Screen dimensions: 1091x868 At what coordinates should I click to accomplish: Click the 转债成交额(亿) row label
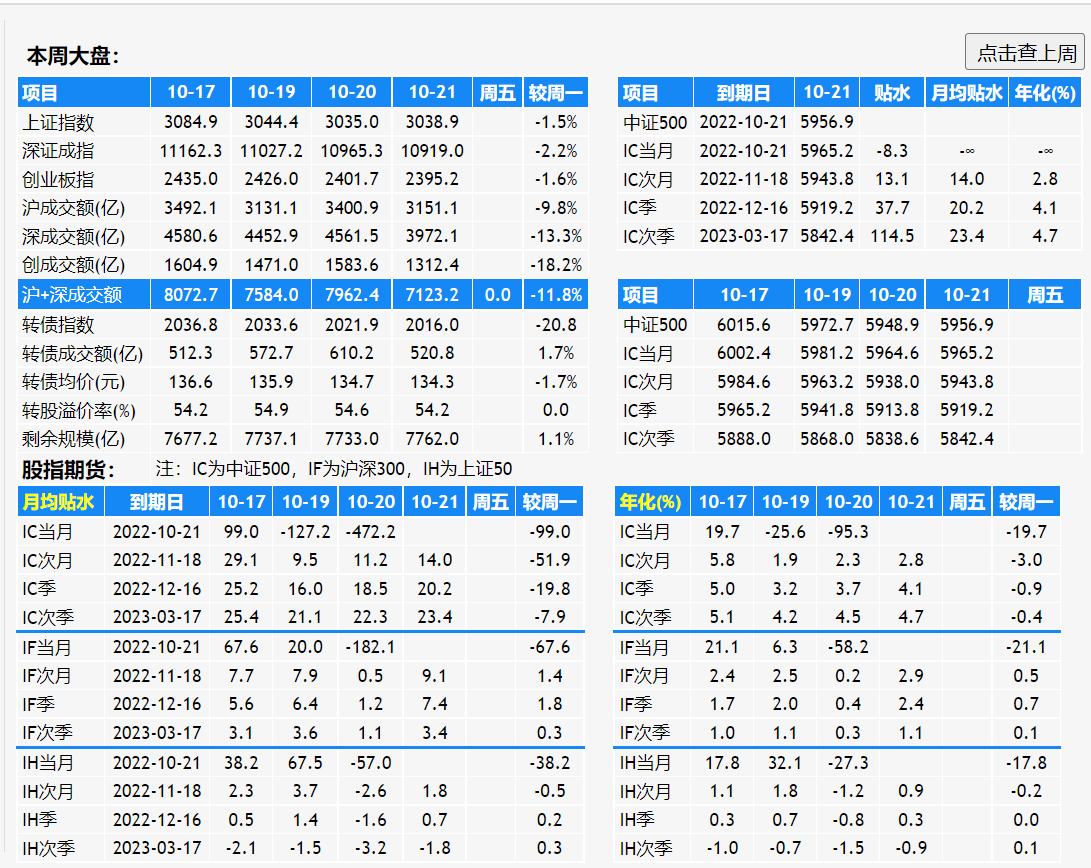click(x=82, y=353)
